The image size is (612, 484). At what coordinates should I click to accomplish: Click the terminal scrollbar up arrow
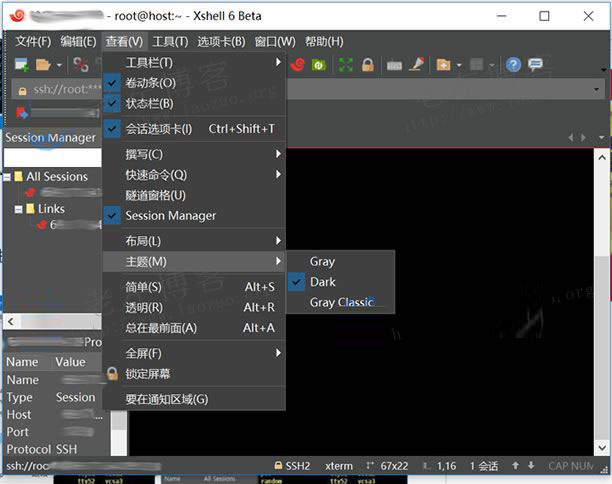[x=602, y=158]
